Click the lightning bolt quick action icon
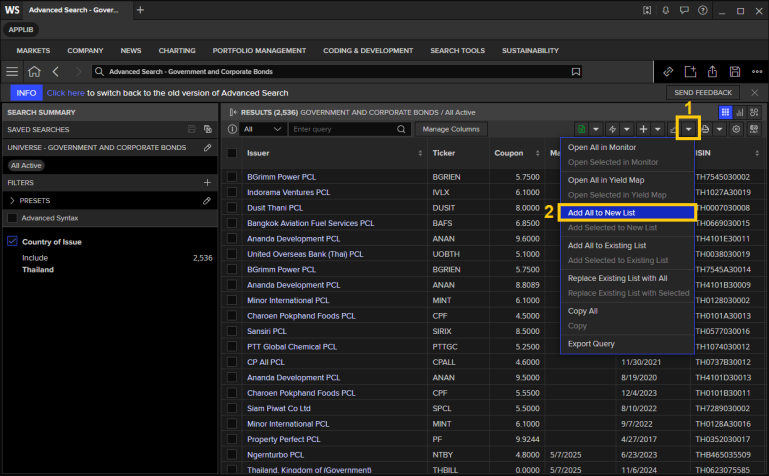The image size is (769, 476). [612, 129]
